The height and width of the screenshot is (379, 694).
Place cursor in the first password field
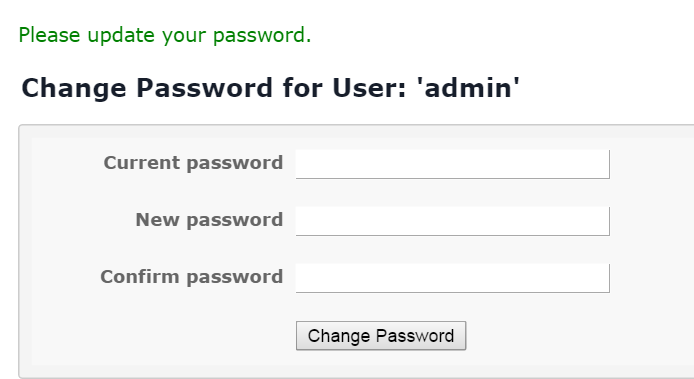(452, 164)
